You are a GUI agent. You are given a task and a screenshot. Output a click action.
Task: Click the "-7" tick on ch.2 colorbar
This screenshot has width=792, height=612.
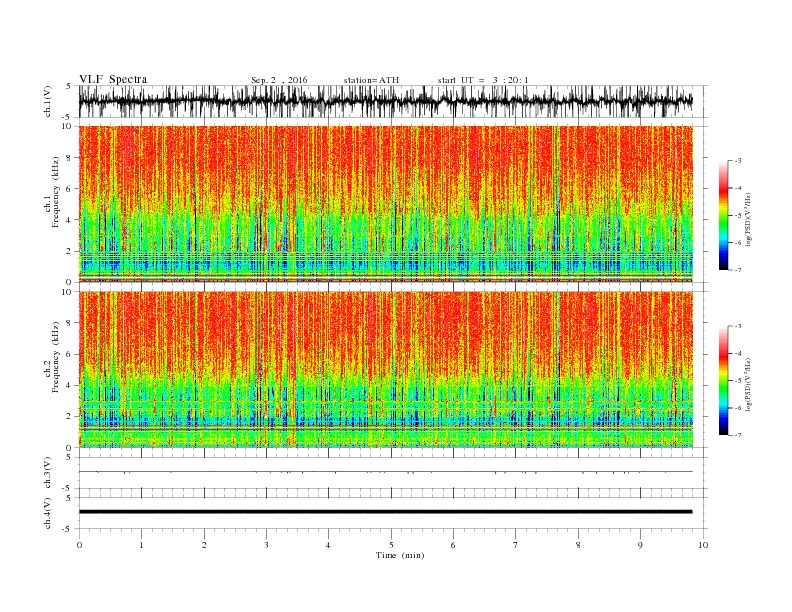coord(737,435)
